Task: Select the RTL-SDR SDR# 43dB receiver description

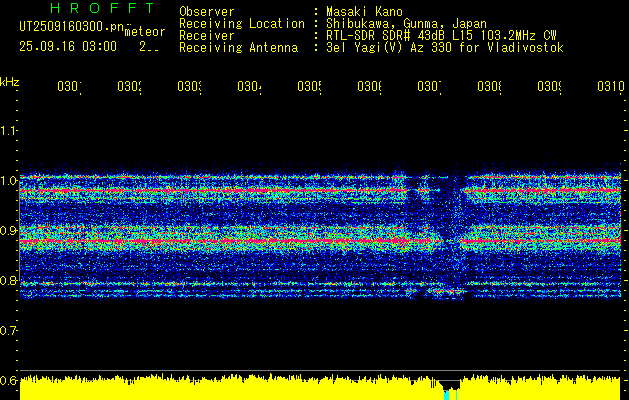Action: [441, 36]
